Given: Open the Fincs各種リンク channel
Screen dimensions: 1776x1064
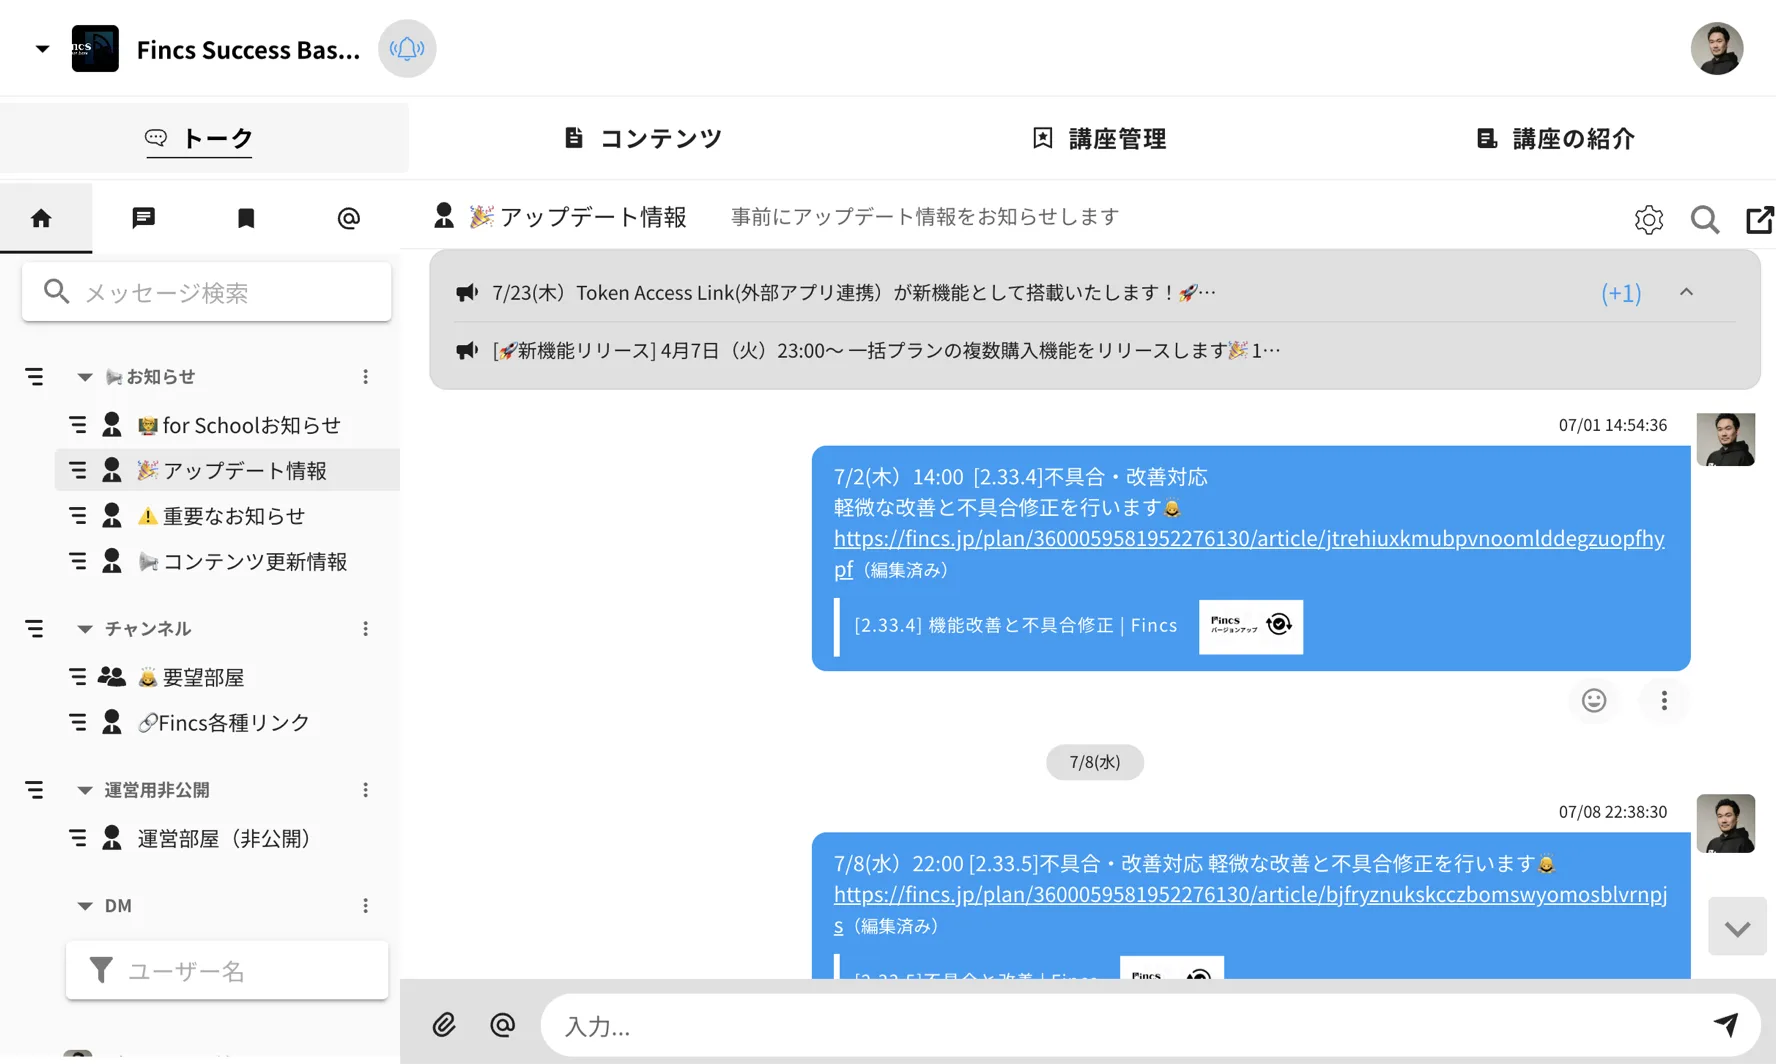Looking at the screenshot, I should [x=224, y=722].
